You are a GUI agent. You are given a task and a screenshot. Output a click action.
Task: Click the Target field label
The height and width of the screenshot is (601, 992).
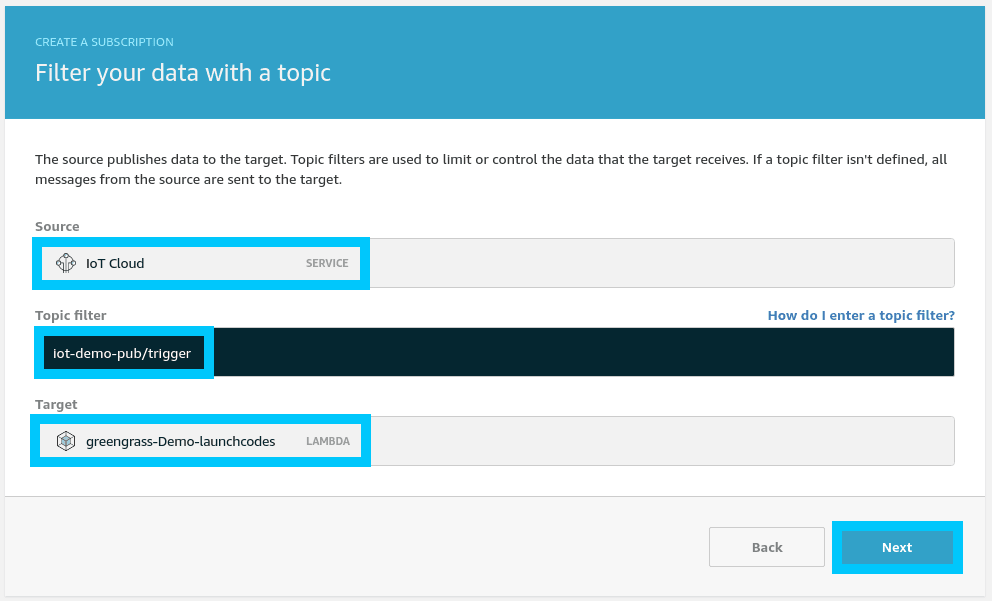(x=56, y=404)
